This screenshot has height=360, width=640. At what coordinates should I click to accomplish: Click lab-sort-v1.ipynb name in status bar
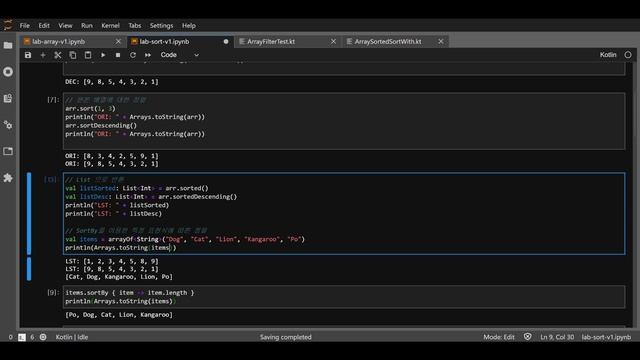coord(606,337)
